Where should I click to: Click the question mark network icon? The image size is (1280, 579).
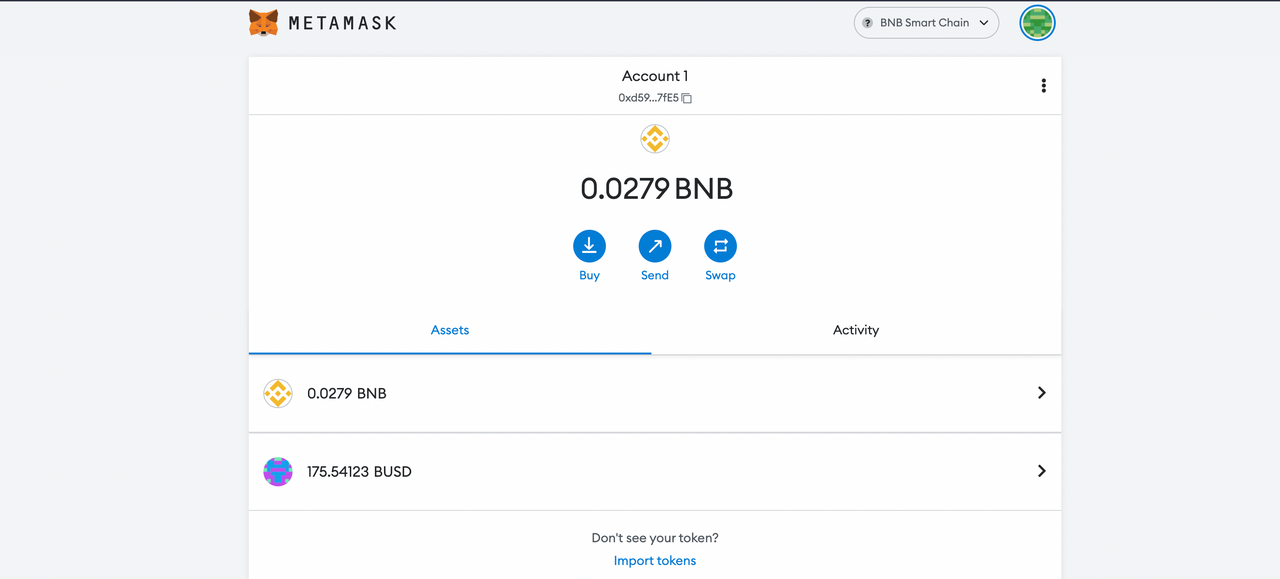click(x=867, y=23)
